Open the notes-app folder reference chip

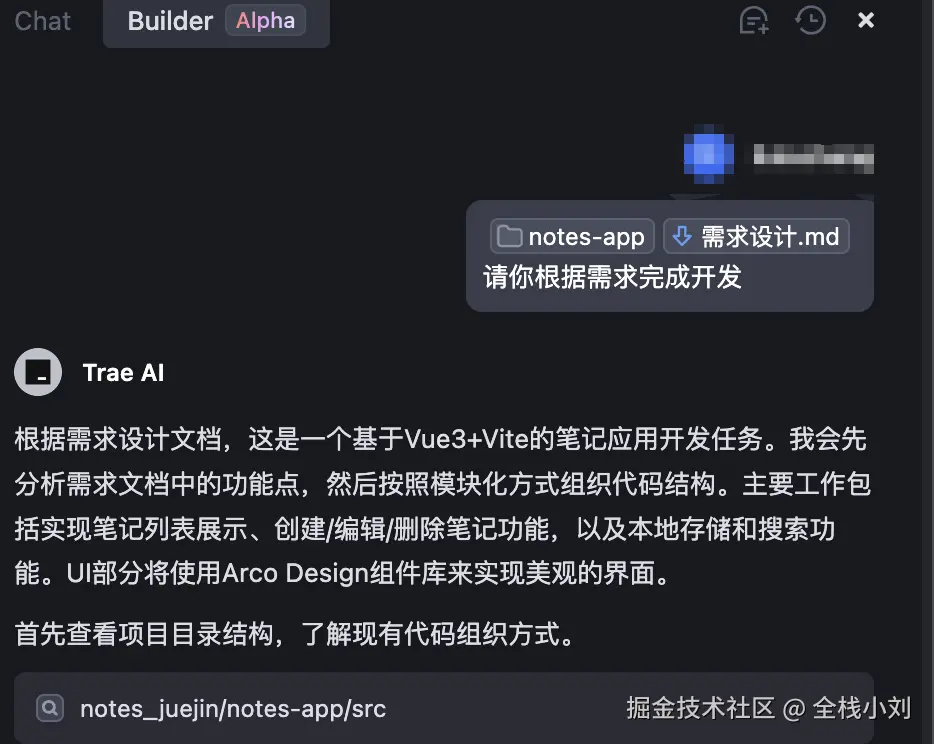[572, 236]
